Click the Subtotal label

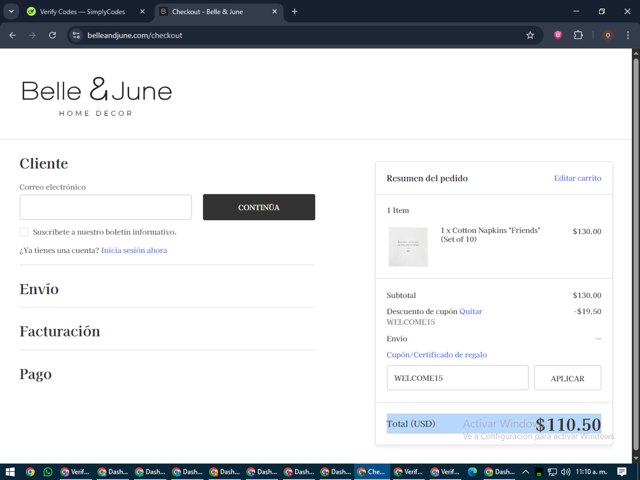pyautogui.click(x=401, y=295)
